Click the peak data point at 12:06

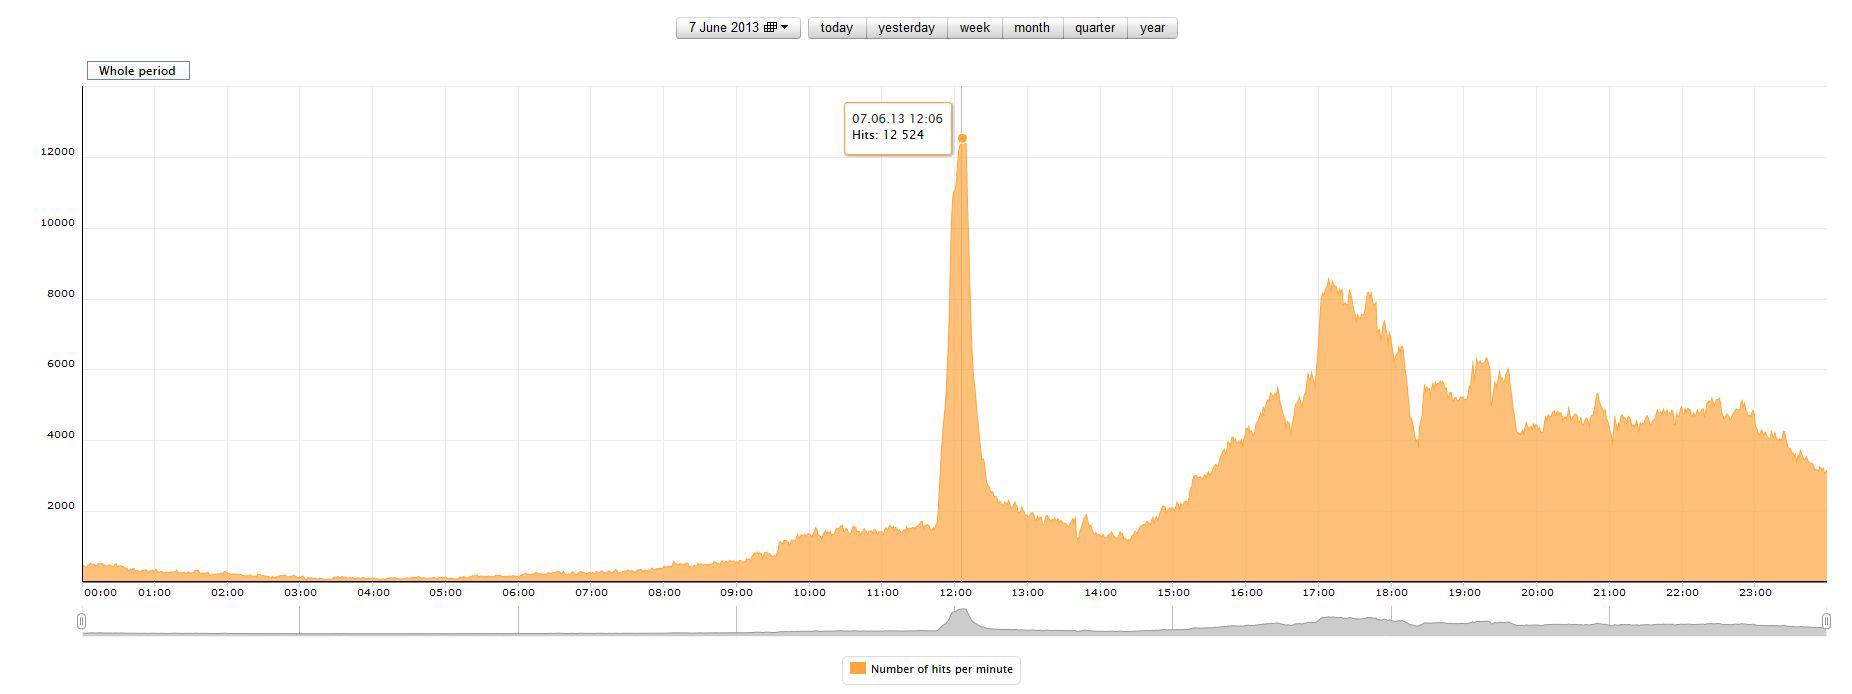(x=962, y=138)
